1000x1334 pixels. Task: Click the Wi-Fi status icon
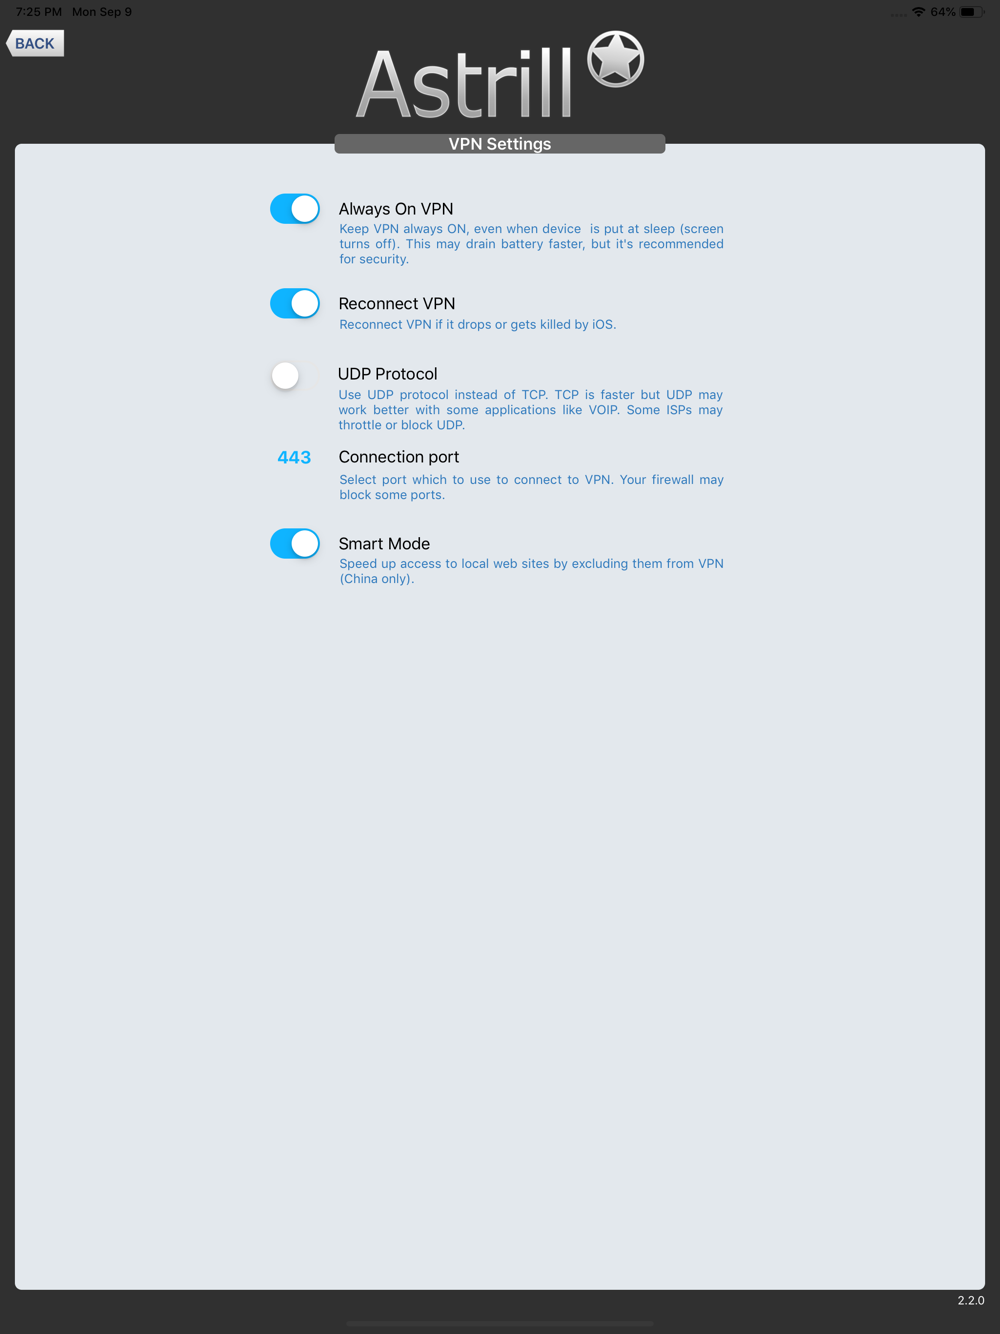pyautogui.click(x=918, y=12)
